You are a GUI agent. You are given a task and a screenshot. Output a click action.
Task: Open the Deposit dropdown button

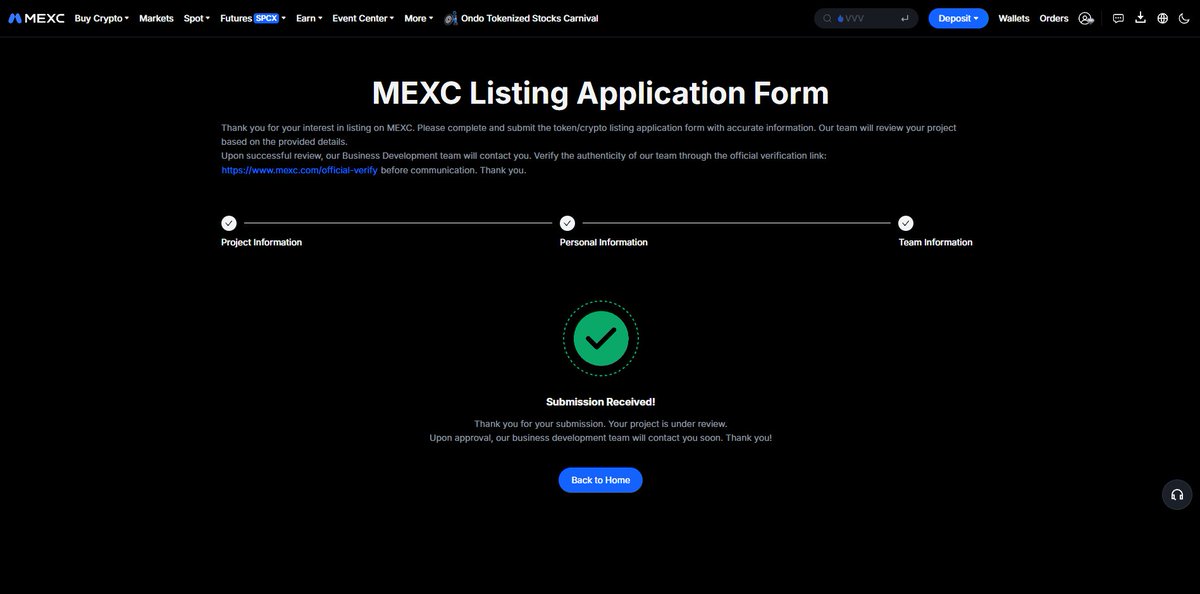point(958,18)
